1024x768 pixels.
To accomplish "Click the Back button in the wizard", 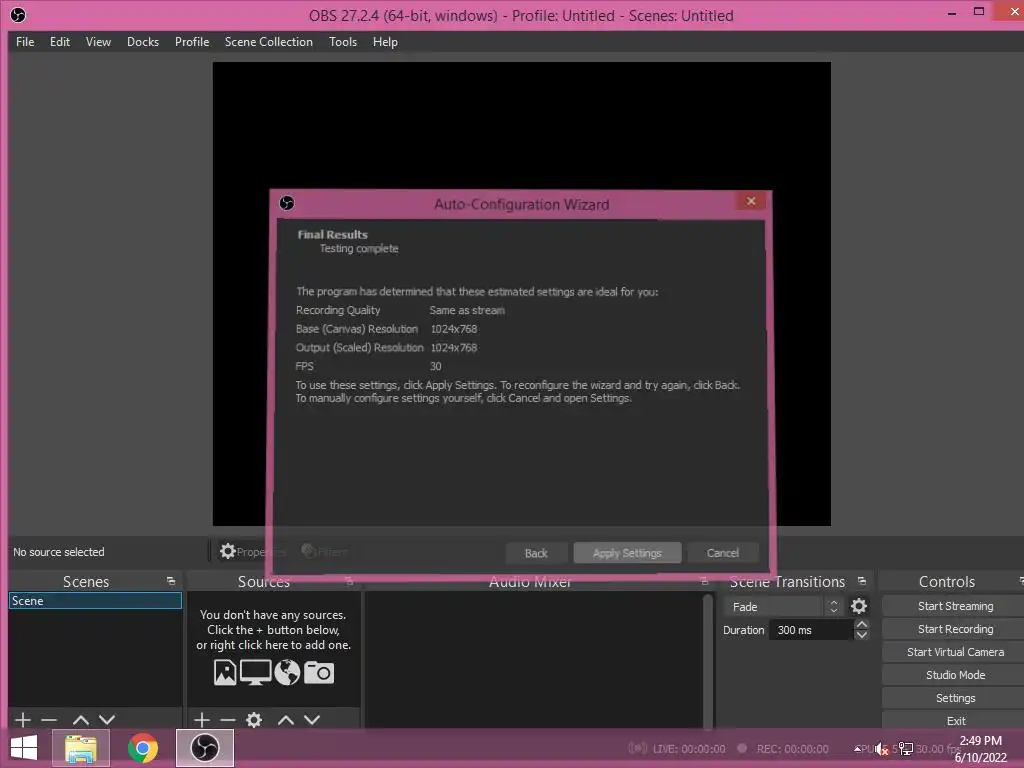I will pos(536,553).
